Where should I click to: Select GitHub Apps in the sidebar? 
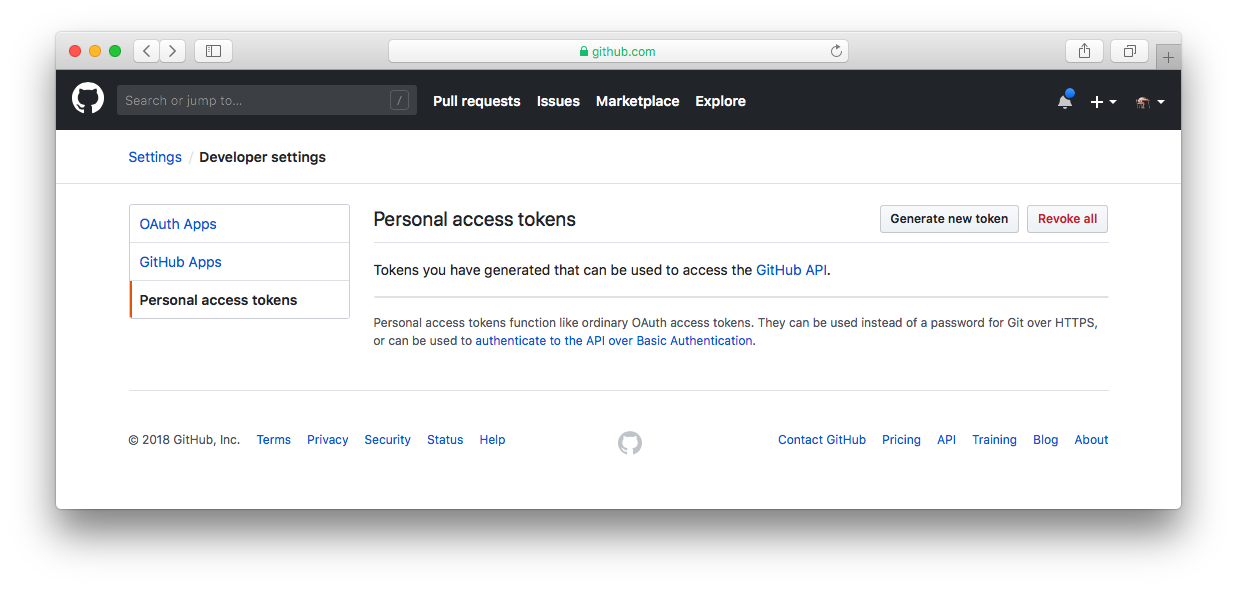point(181,262)
